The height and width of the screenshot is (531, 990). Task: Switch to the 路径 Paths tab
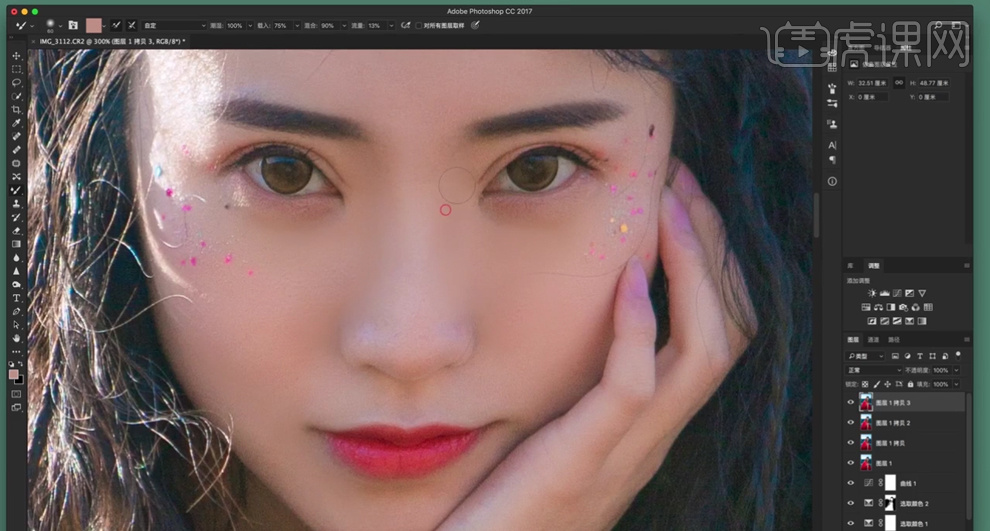tap(894, 340)
